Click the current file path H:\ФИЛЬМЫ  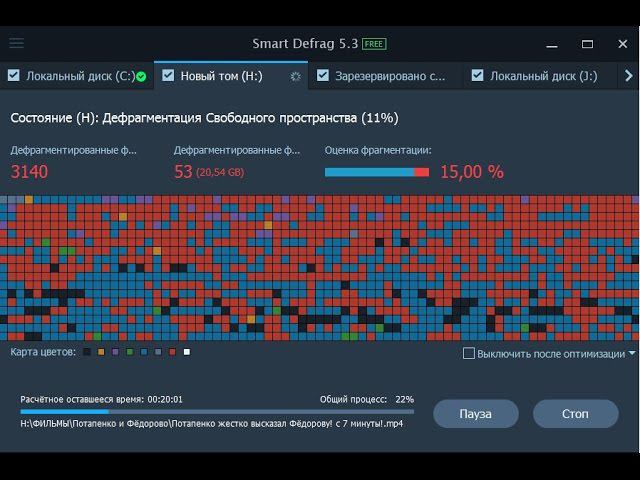(x=211, y=424)
